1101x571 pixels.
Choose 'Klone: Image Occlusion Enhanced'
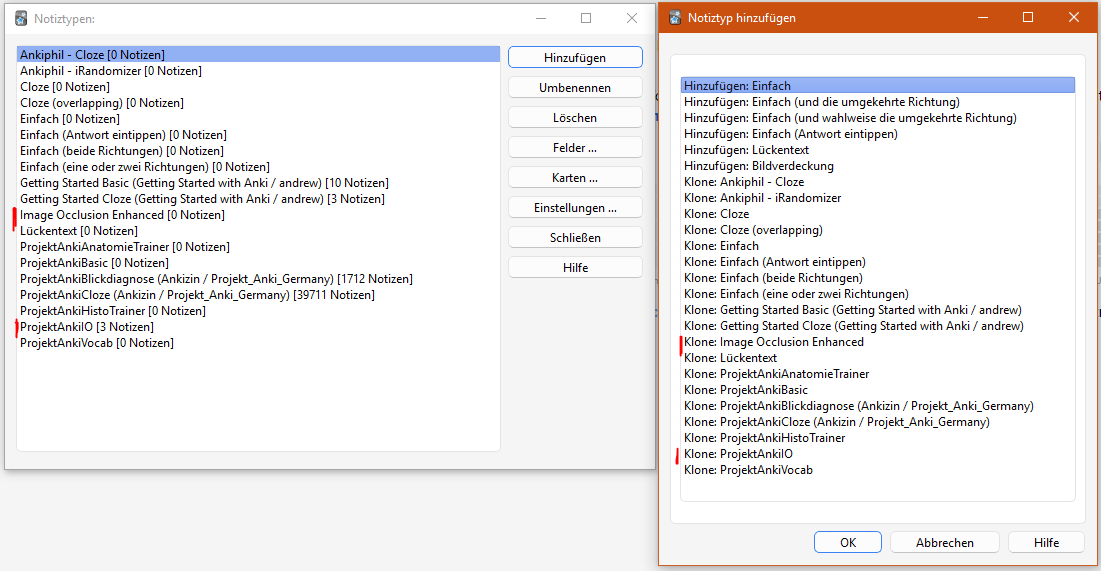(x=878, y=342)
